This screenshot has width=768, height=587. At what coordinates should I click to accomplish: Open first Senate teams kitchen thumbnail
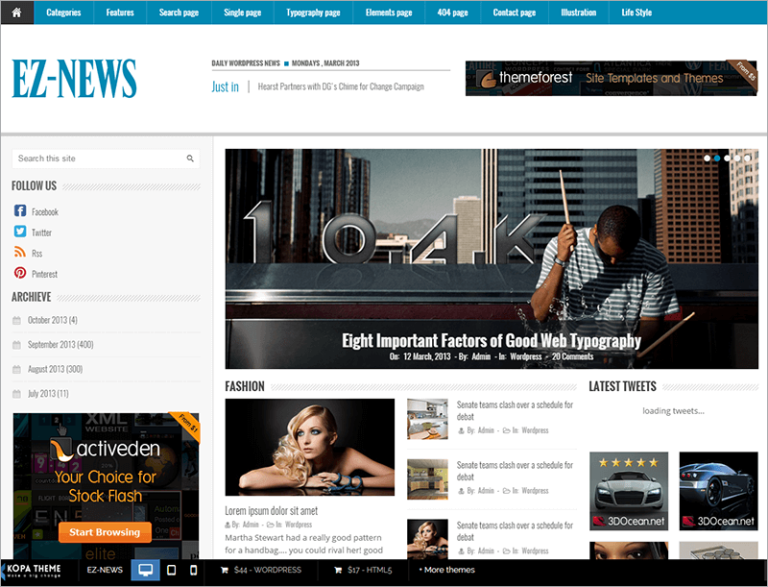(428, 418)
